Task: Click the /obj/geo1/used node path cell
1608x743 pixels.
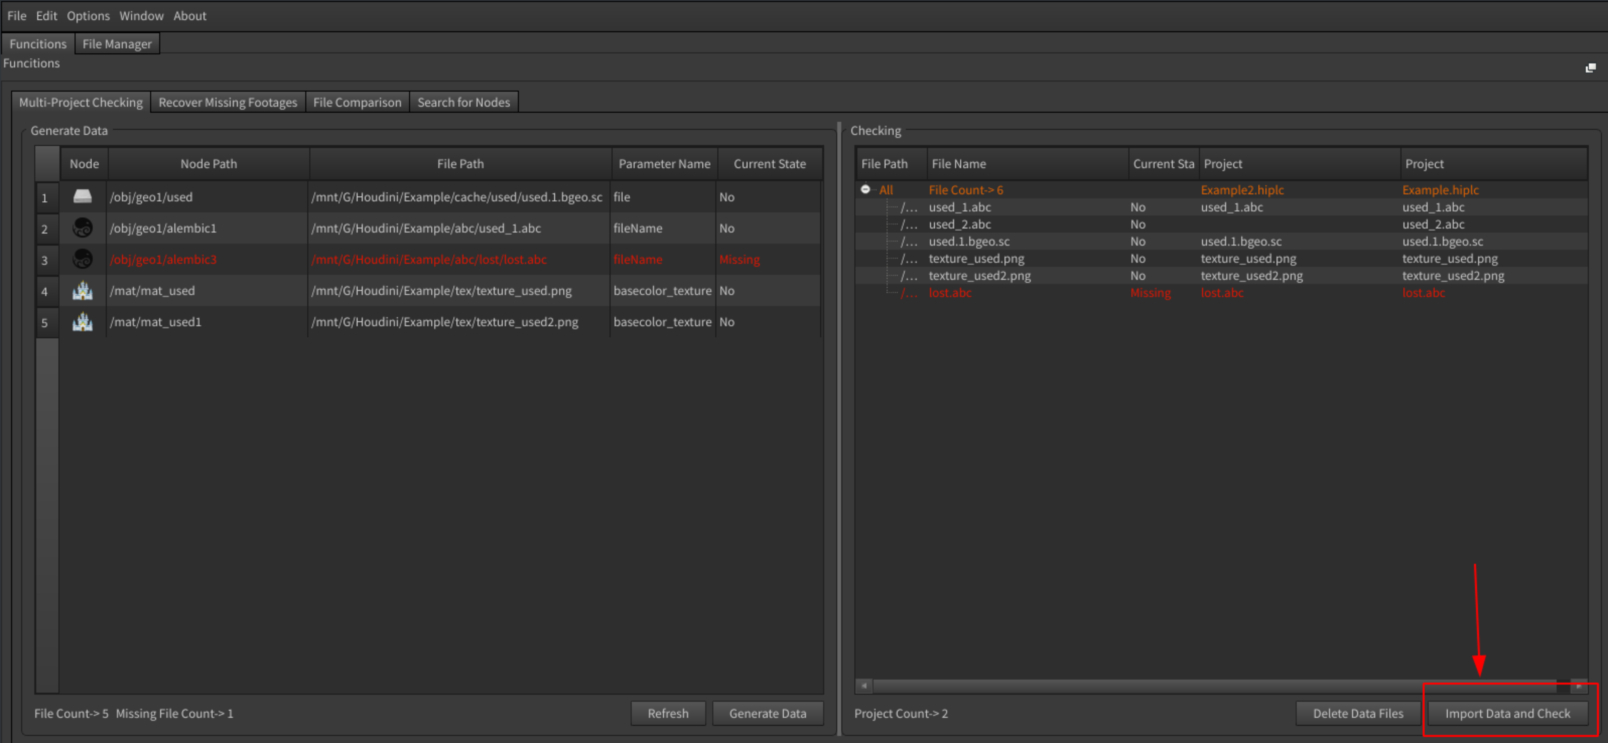Action: 208,197
